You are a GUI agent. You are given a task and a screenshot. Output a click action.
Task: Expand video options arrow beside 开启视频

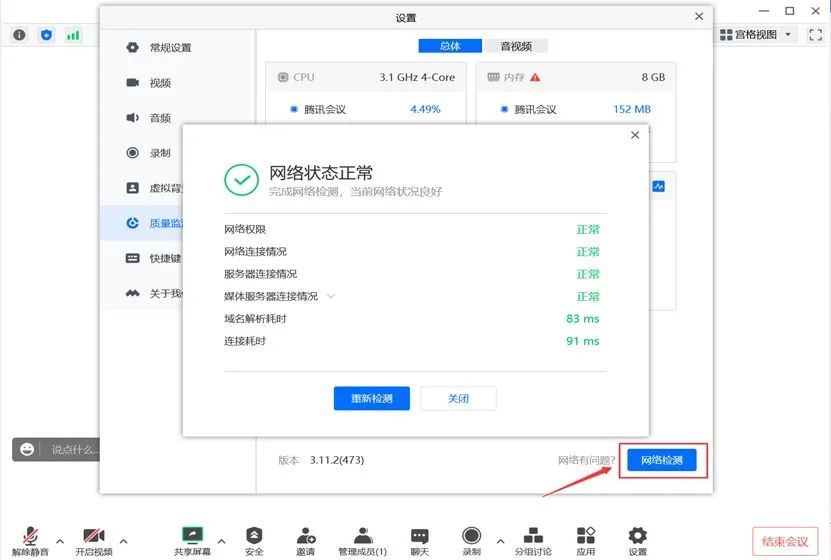click(123, 541)
